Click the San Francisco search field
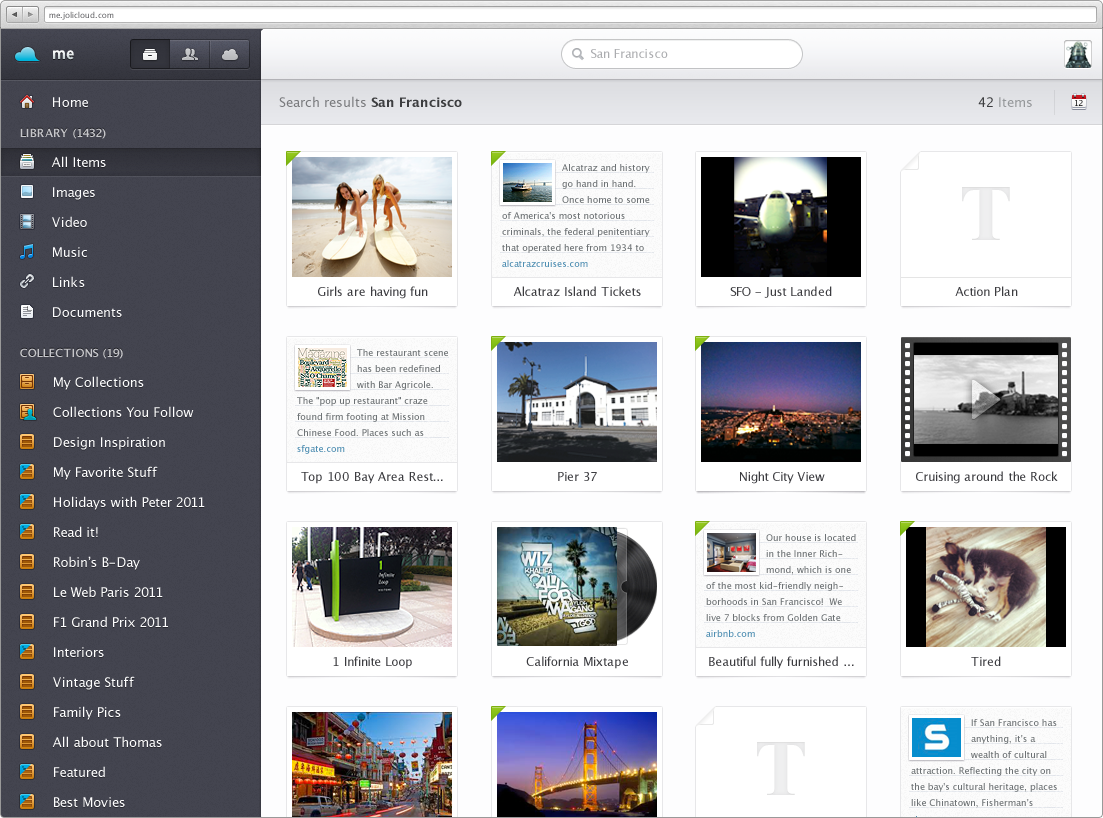 pos(682,54)
